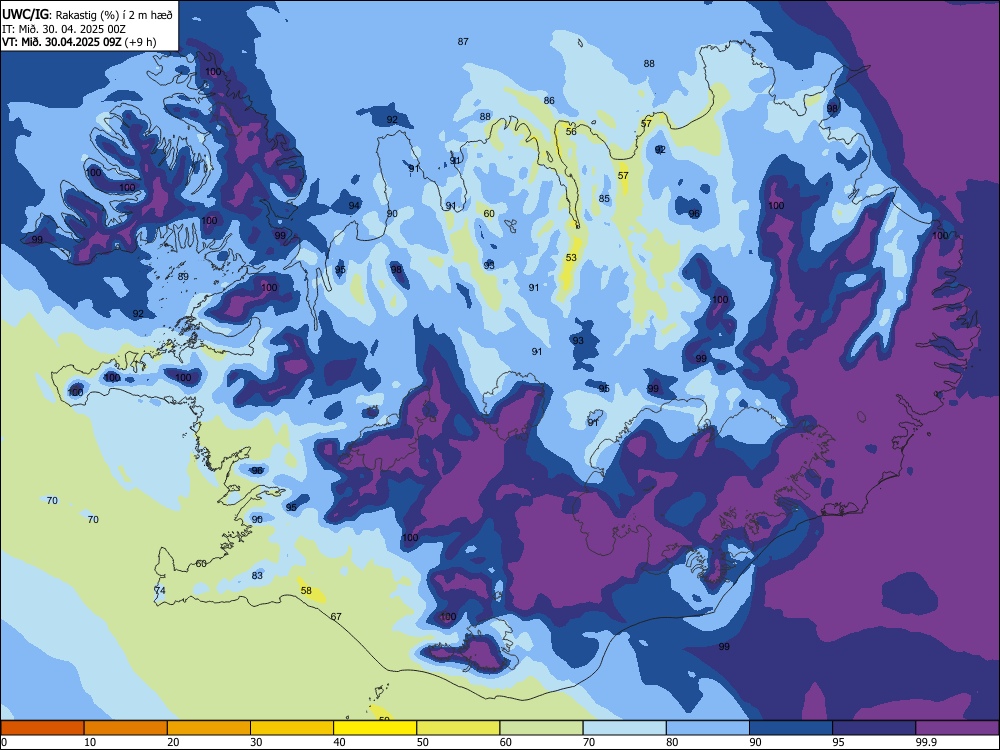Click the 0–10 dark orange legend swatch
This screenshot has width=1000, height=750.
tap(42, 728)
